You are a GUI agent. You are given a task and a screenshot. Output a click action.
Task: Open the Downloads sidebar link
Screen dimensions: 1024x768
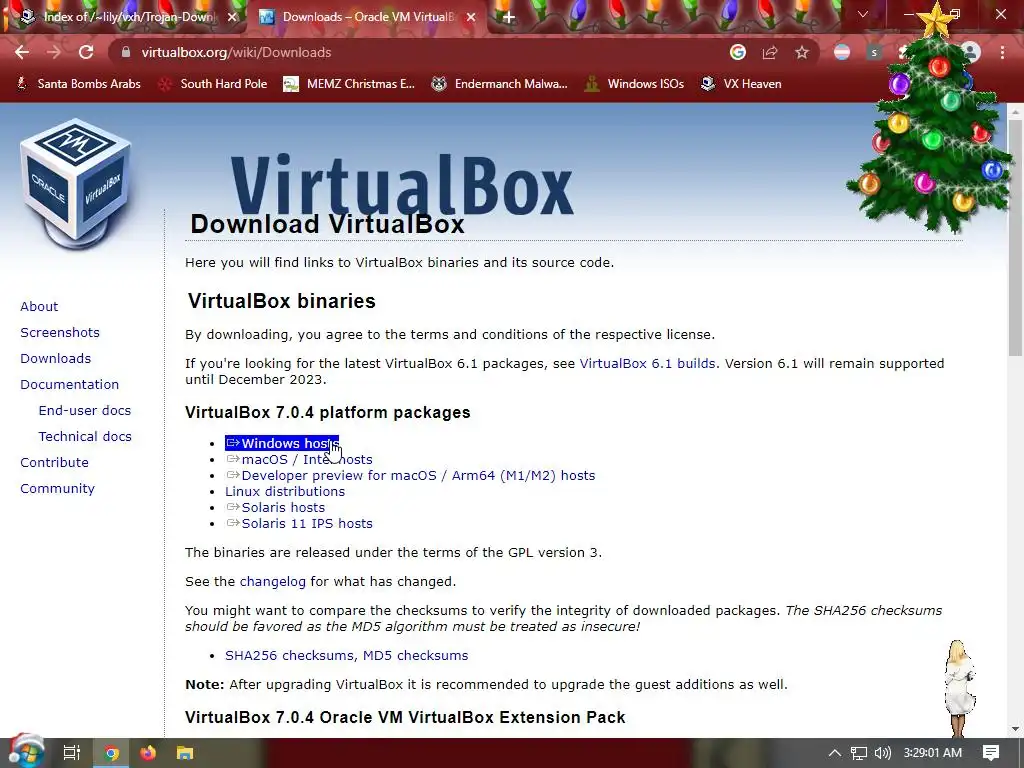(56, 359)
